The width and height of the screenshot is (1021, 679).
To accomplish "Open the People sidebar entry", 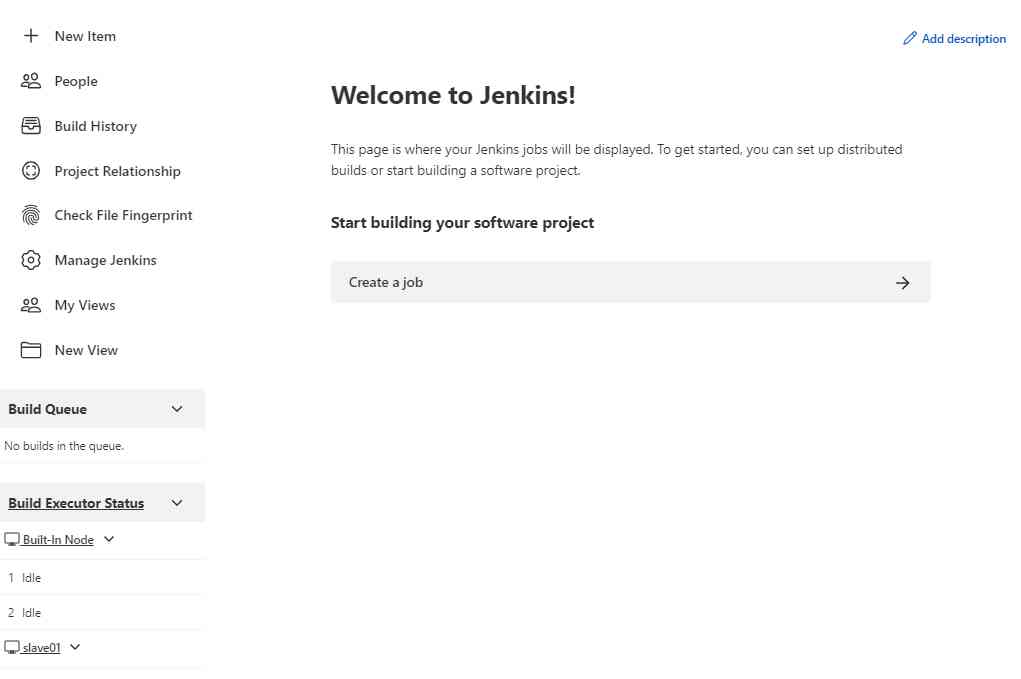I will [x=76, y=81].
